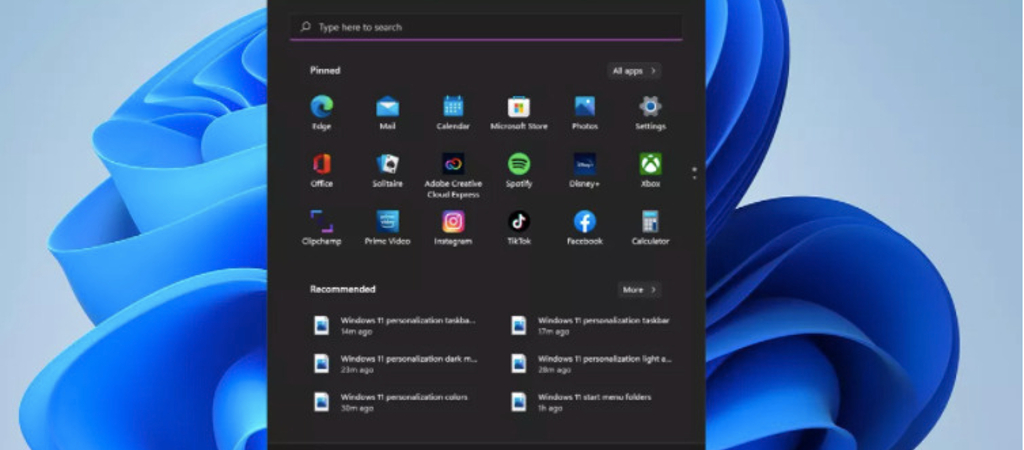Click the Type here to search field

tap(486, 27)
